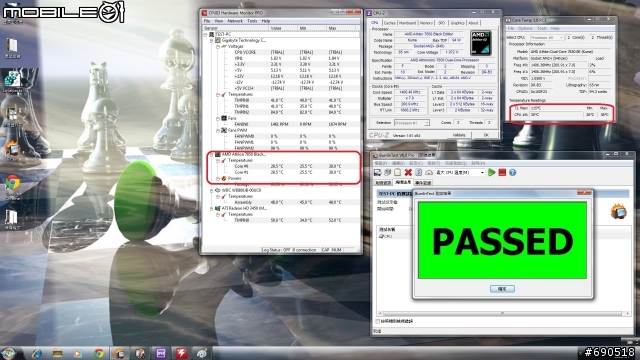This screenshot has height=360, width=640.
Task: Collapse the motherboard Temperatures group
Action: [x=218, y=94]
